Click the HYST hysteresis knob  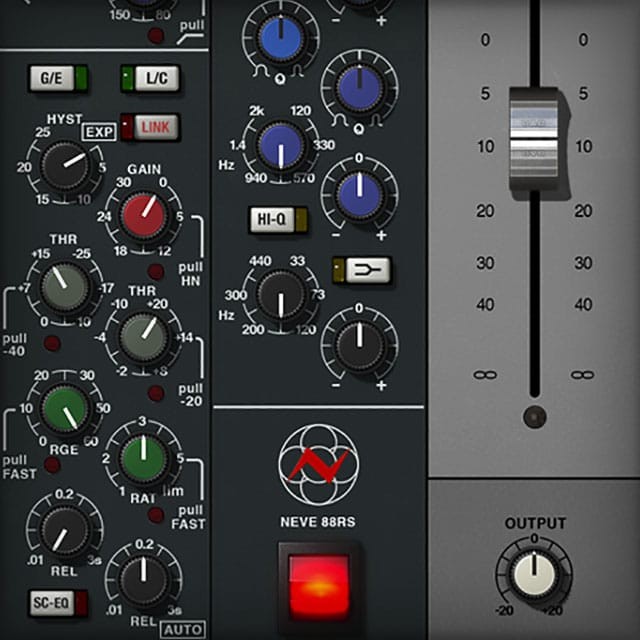click(x=63, y=165)
